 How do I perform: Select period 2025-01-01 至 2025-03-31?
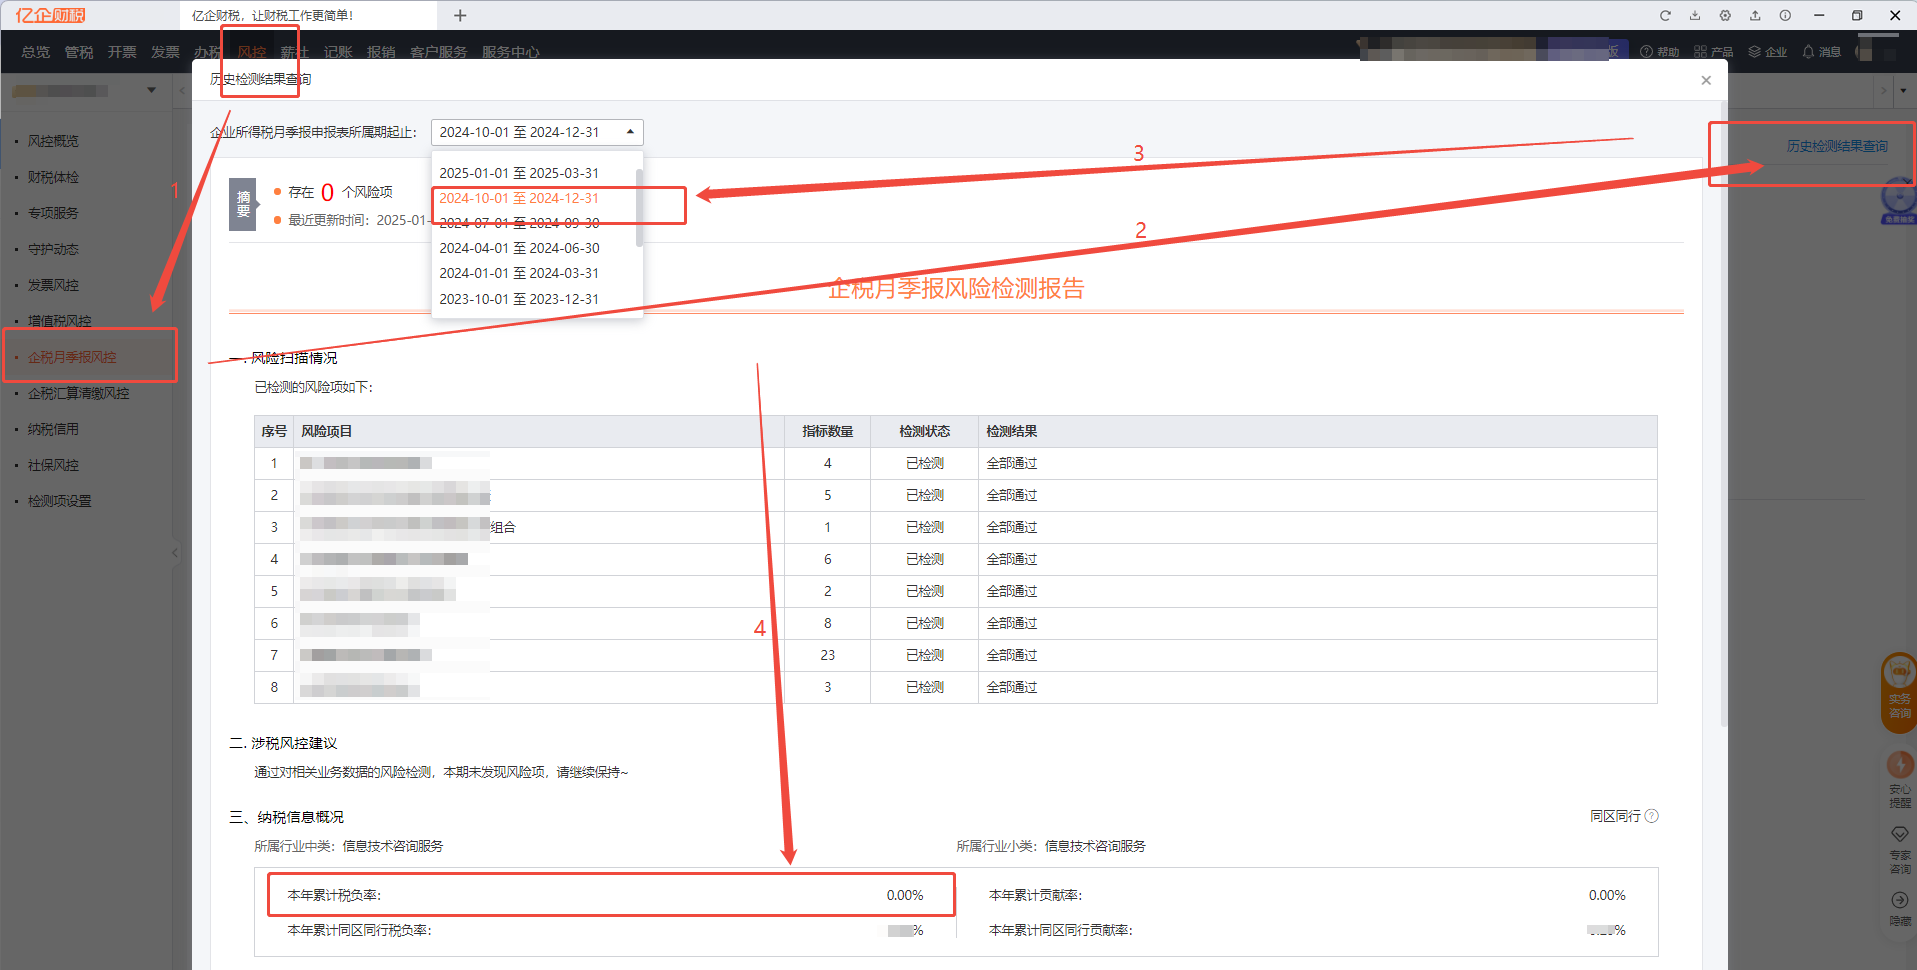(519, 173)
